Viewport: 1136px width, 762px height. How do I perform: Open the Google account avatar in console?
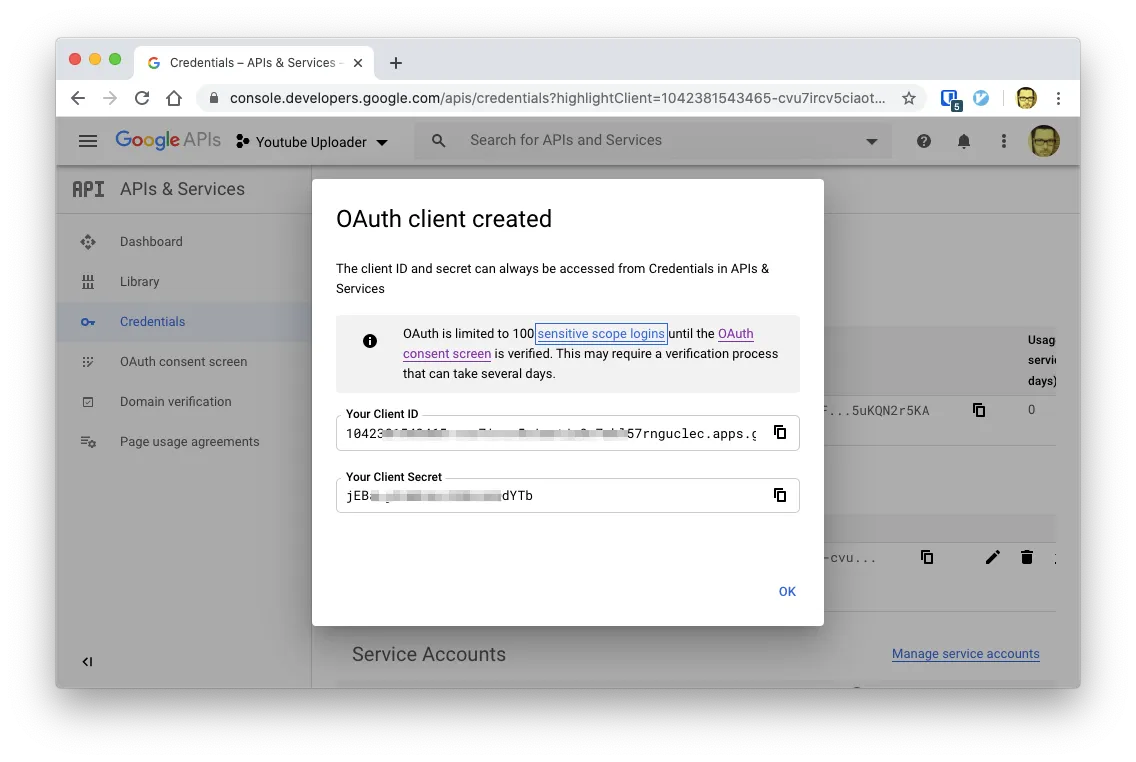click(x=1044, y=141)
